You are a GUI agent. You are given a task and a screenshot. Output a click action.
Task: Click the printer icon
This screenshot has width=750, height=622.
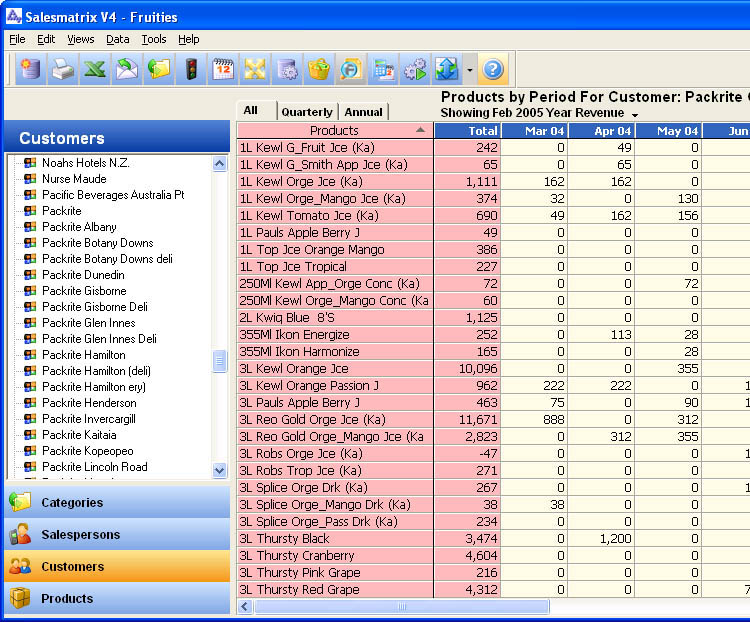pyautogui.click(x=63, y=69)
